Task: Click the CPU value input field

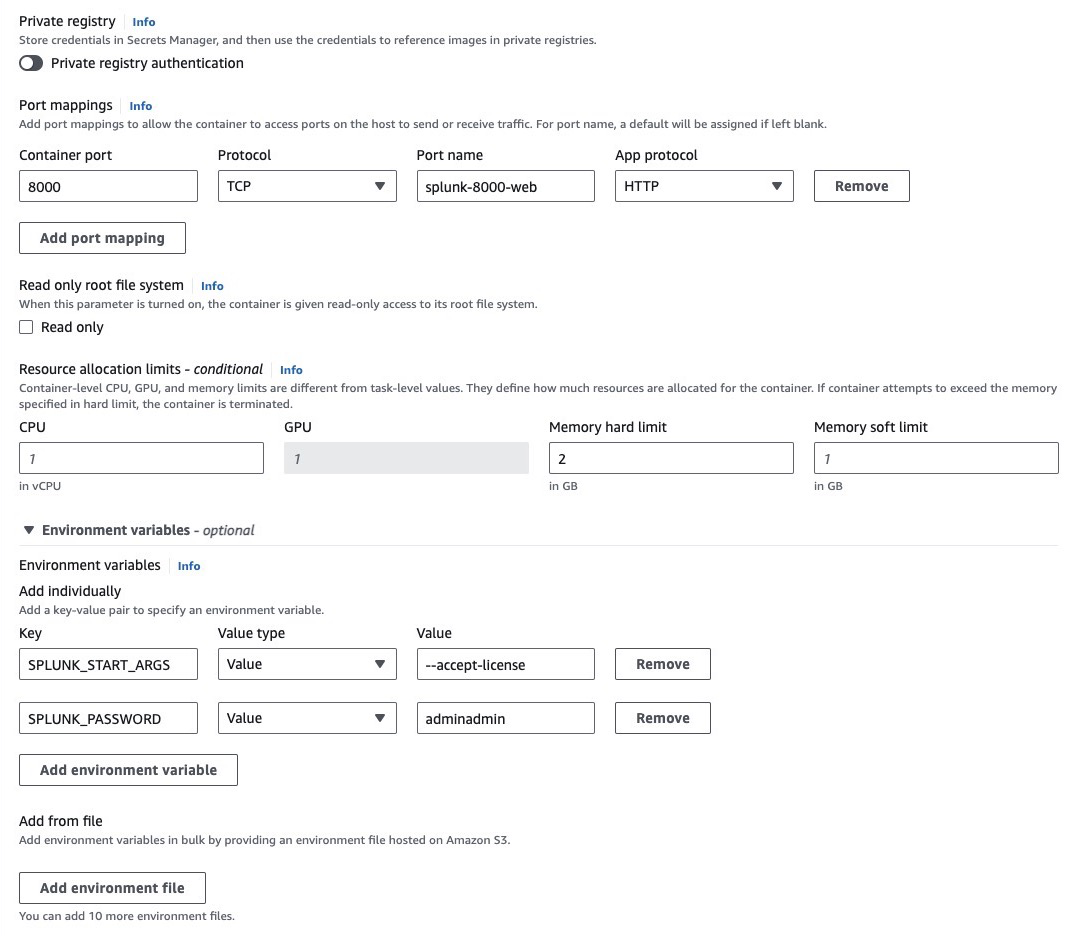Action: click(140, 457)
